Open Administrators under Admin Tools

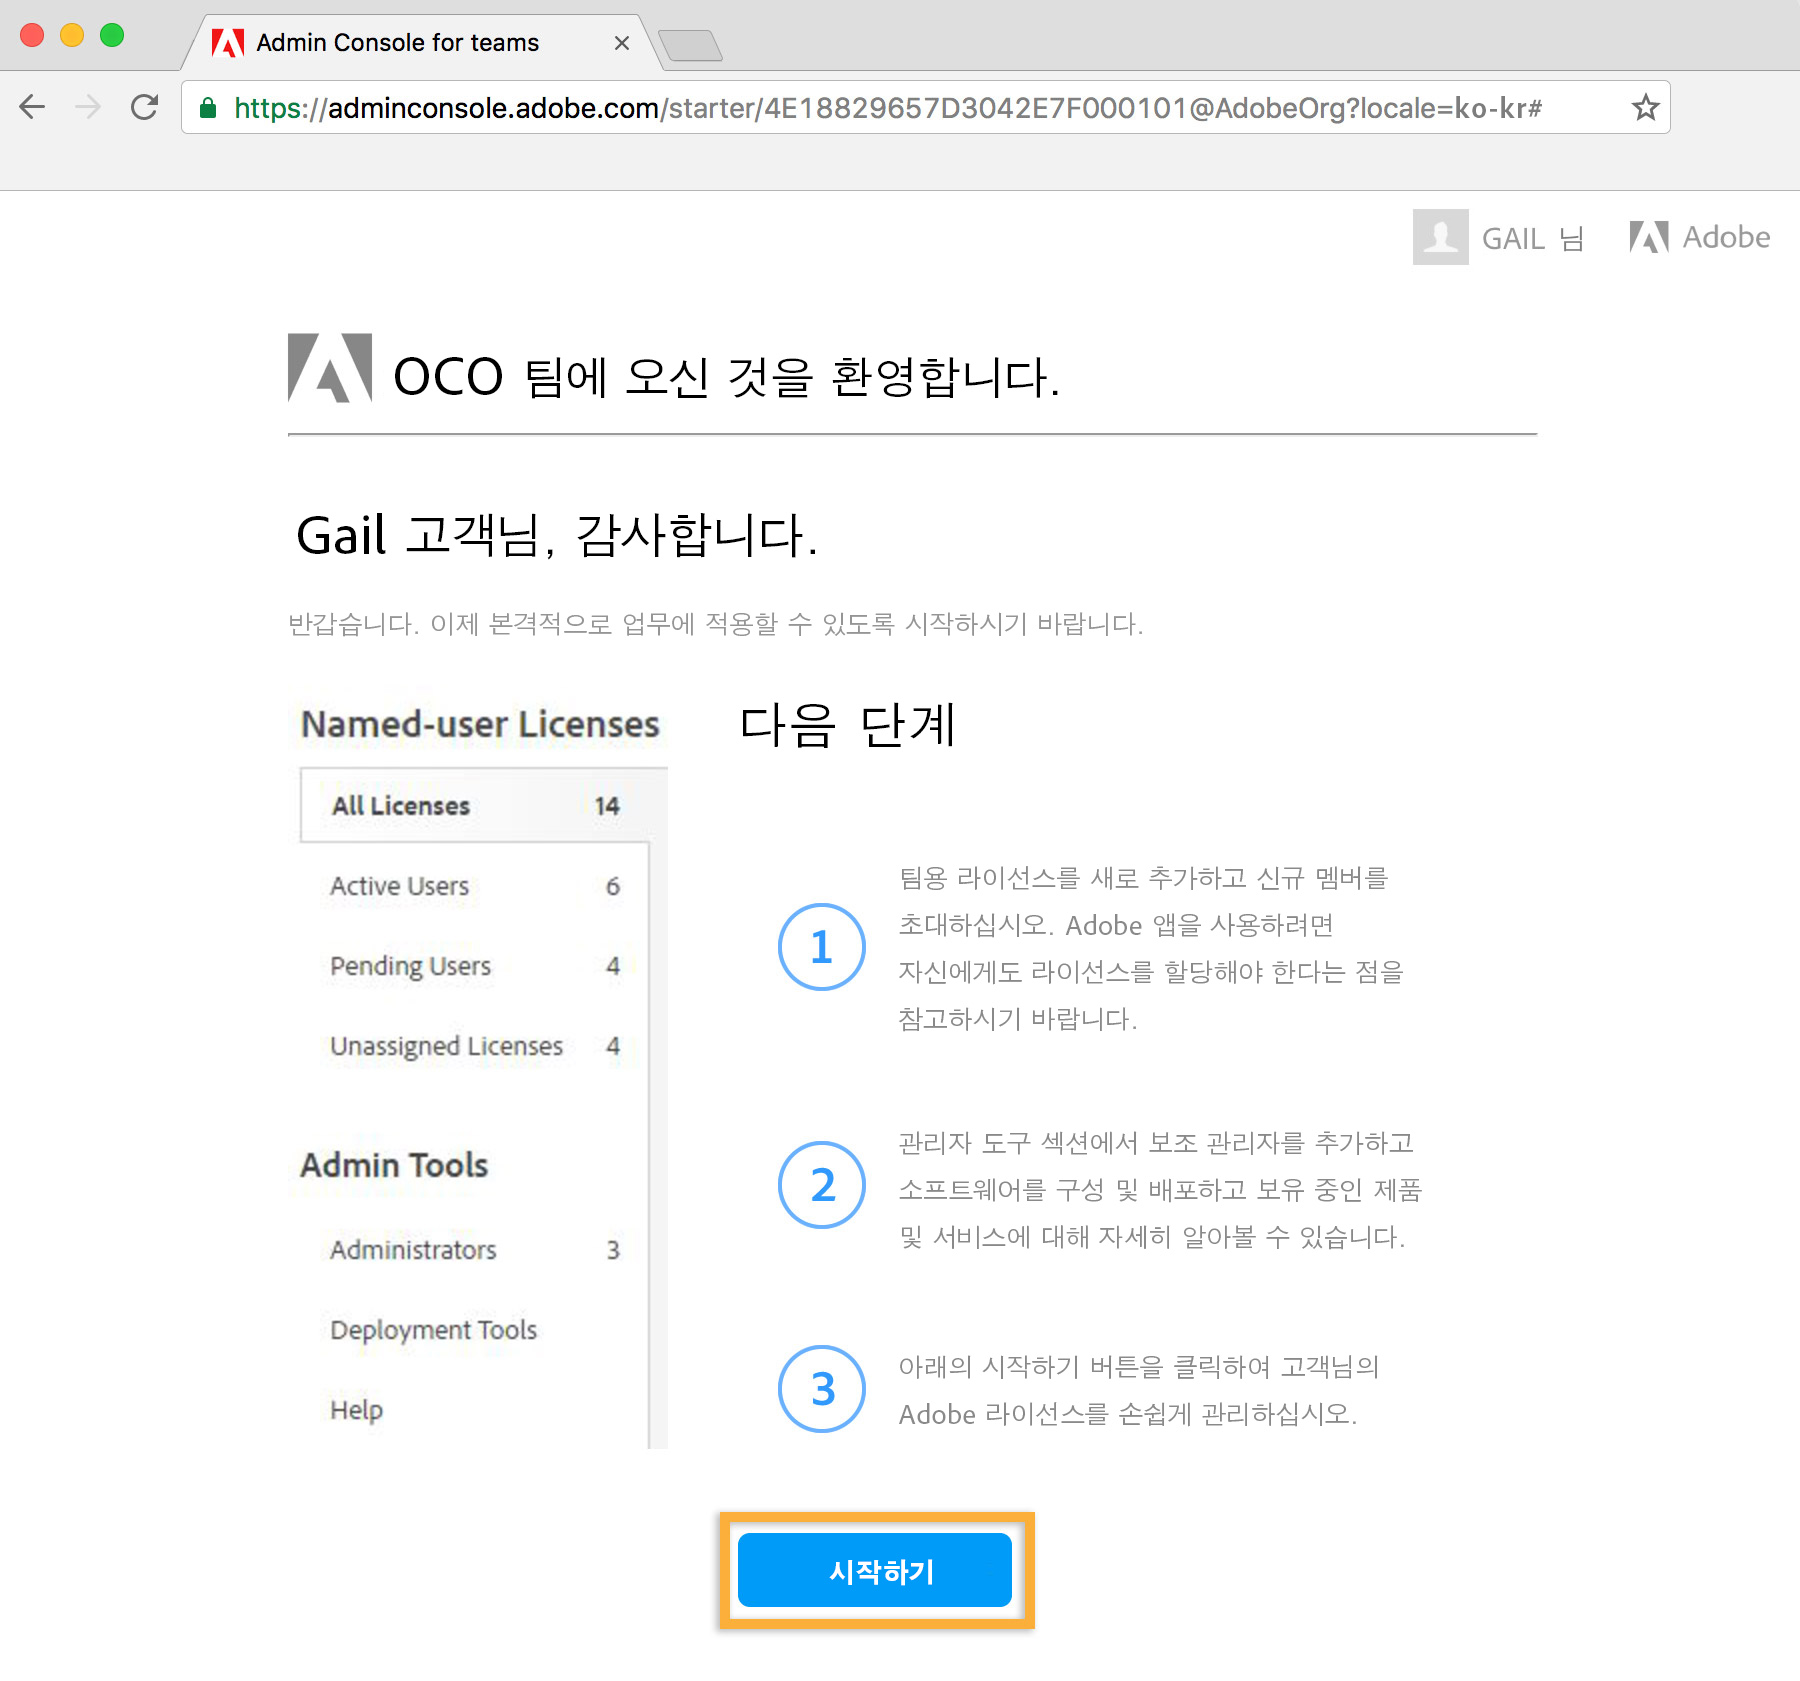pyautogui.click(x=476, y=1250)
